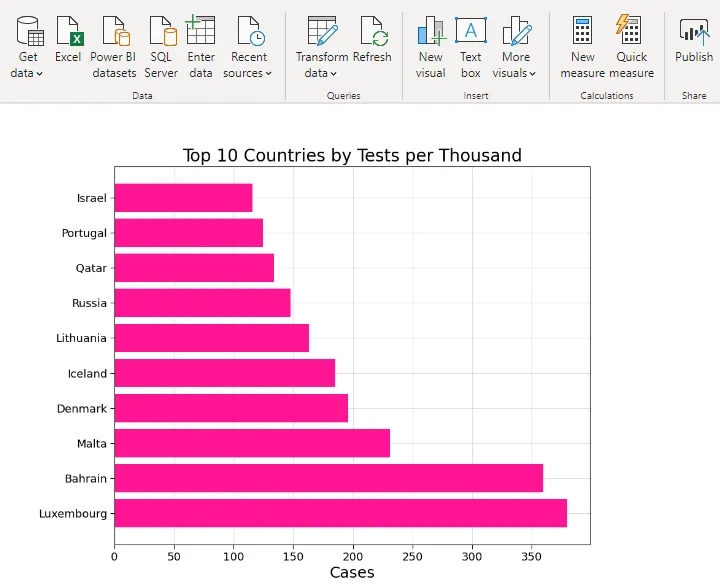Select the Bahrain bar
The height and width of the screenshot is (588, 720).
[328, 478]
